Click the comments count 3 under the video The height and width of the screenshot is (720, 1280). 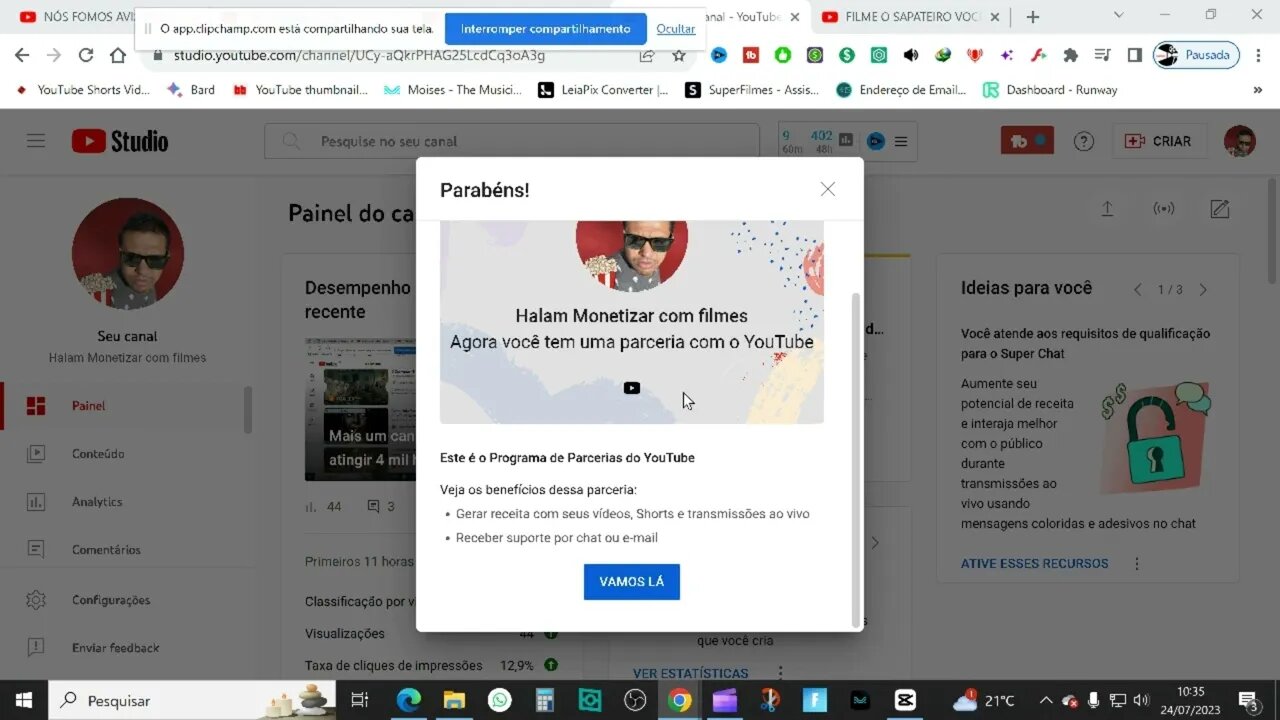click(x=381, y=507)
